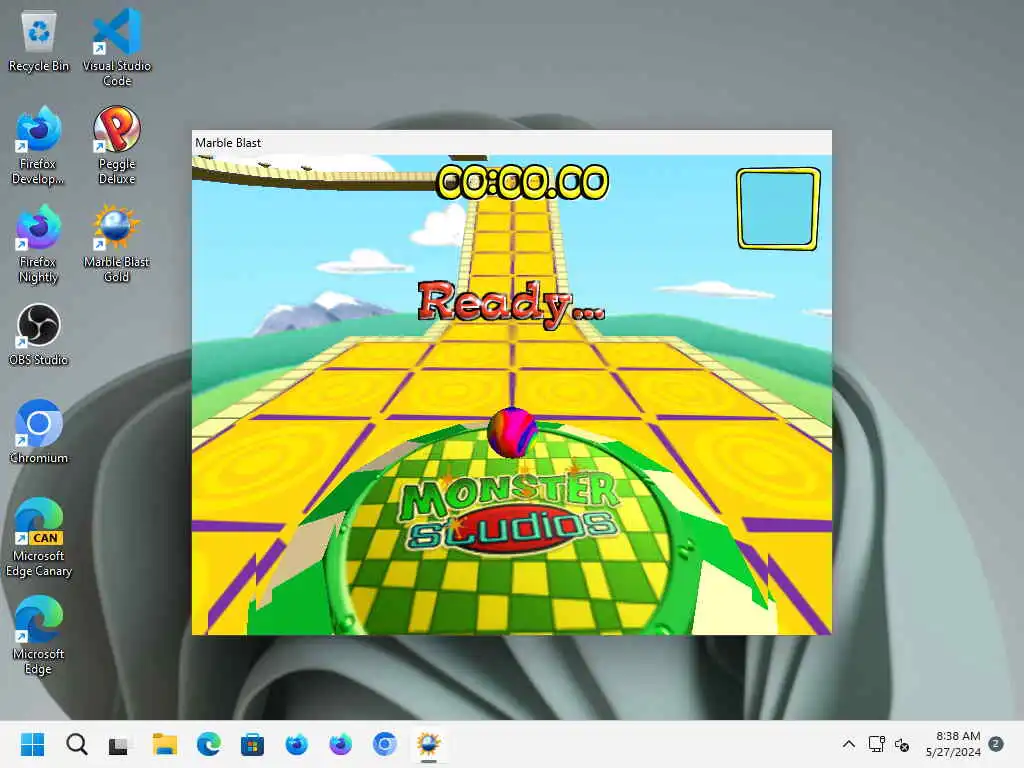Click the Monster Studios logo on the start pad
1024x768 pixels.
tap(509, 515)
